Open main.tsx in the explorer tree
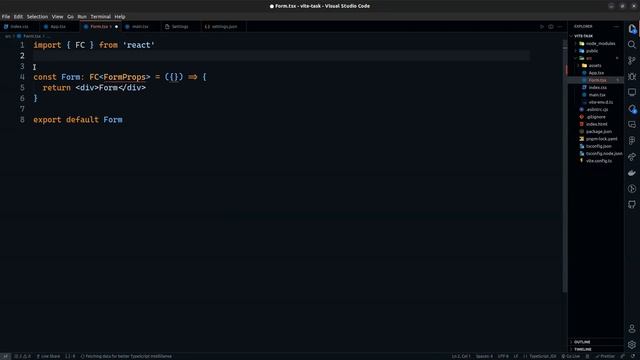Viewport: 640px width, 360px height. [x=596, y=95]
